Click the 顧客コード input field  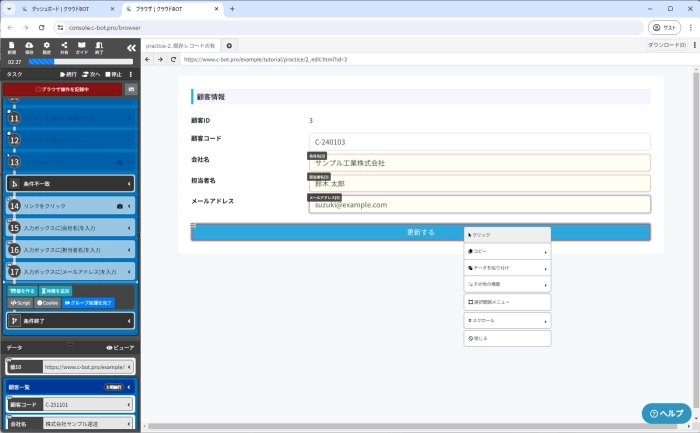point(479,142)
